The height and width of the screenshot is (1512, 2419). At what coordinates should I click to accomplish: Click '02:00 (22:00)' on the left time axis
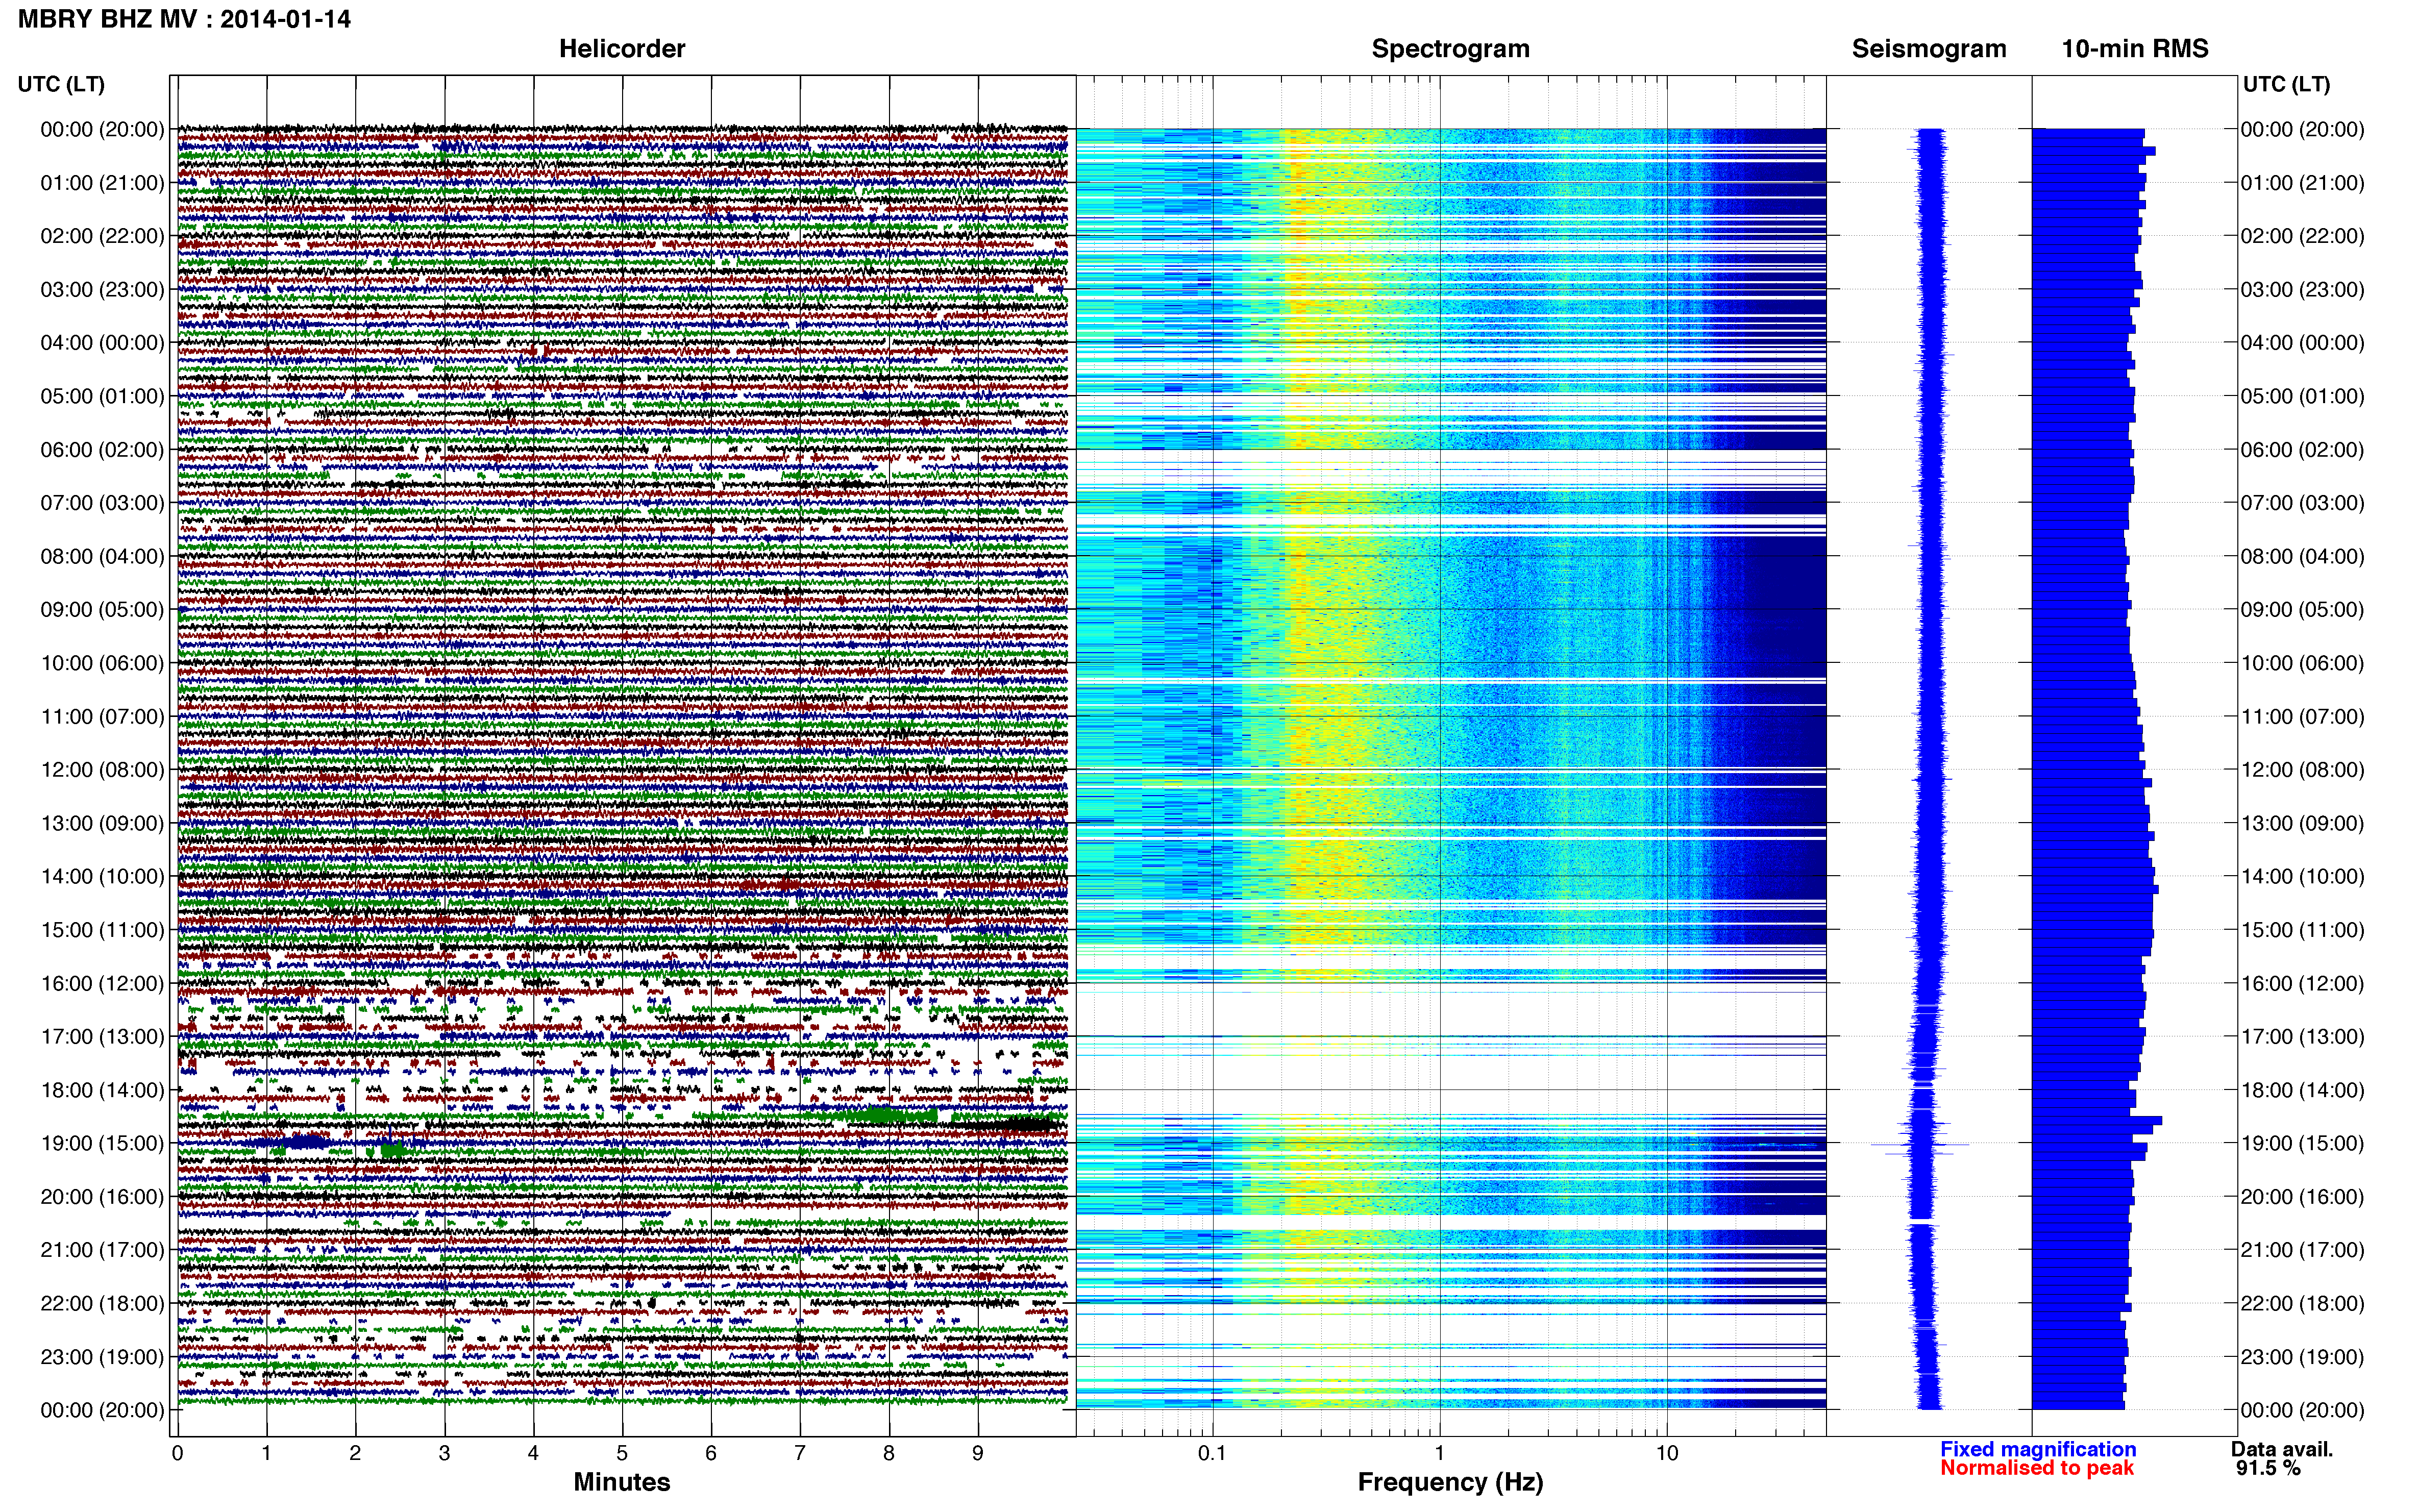point(102,236)
